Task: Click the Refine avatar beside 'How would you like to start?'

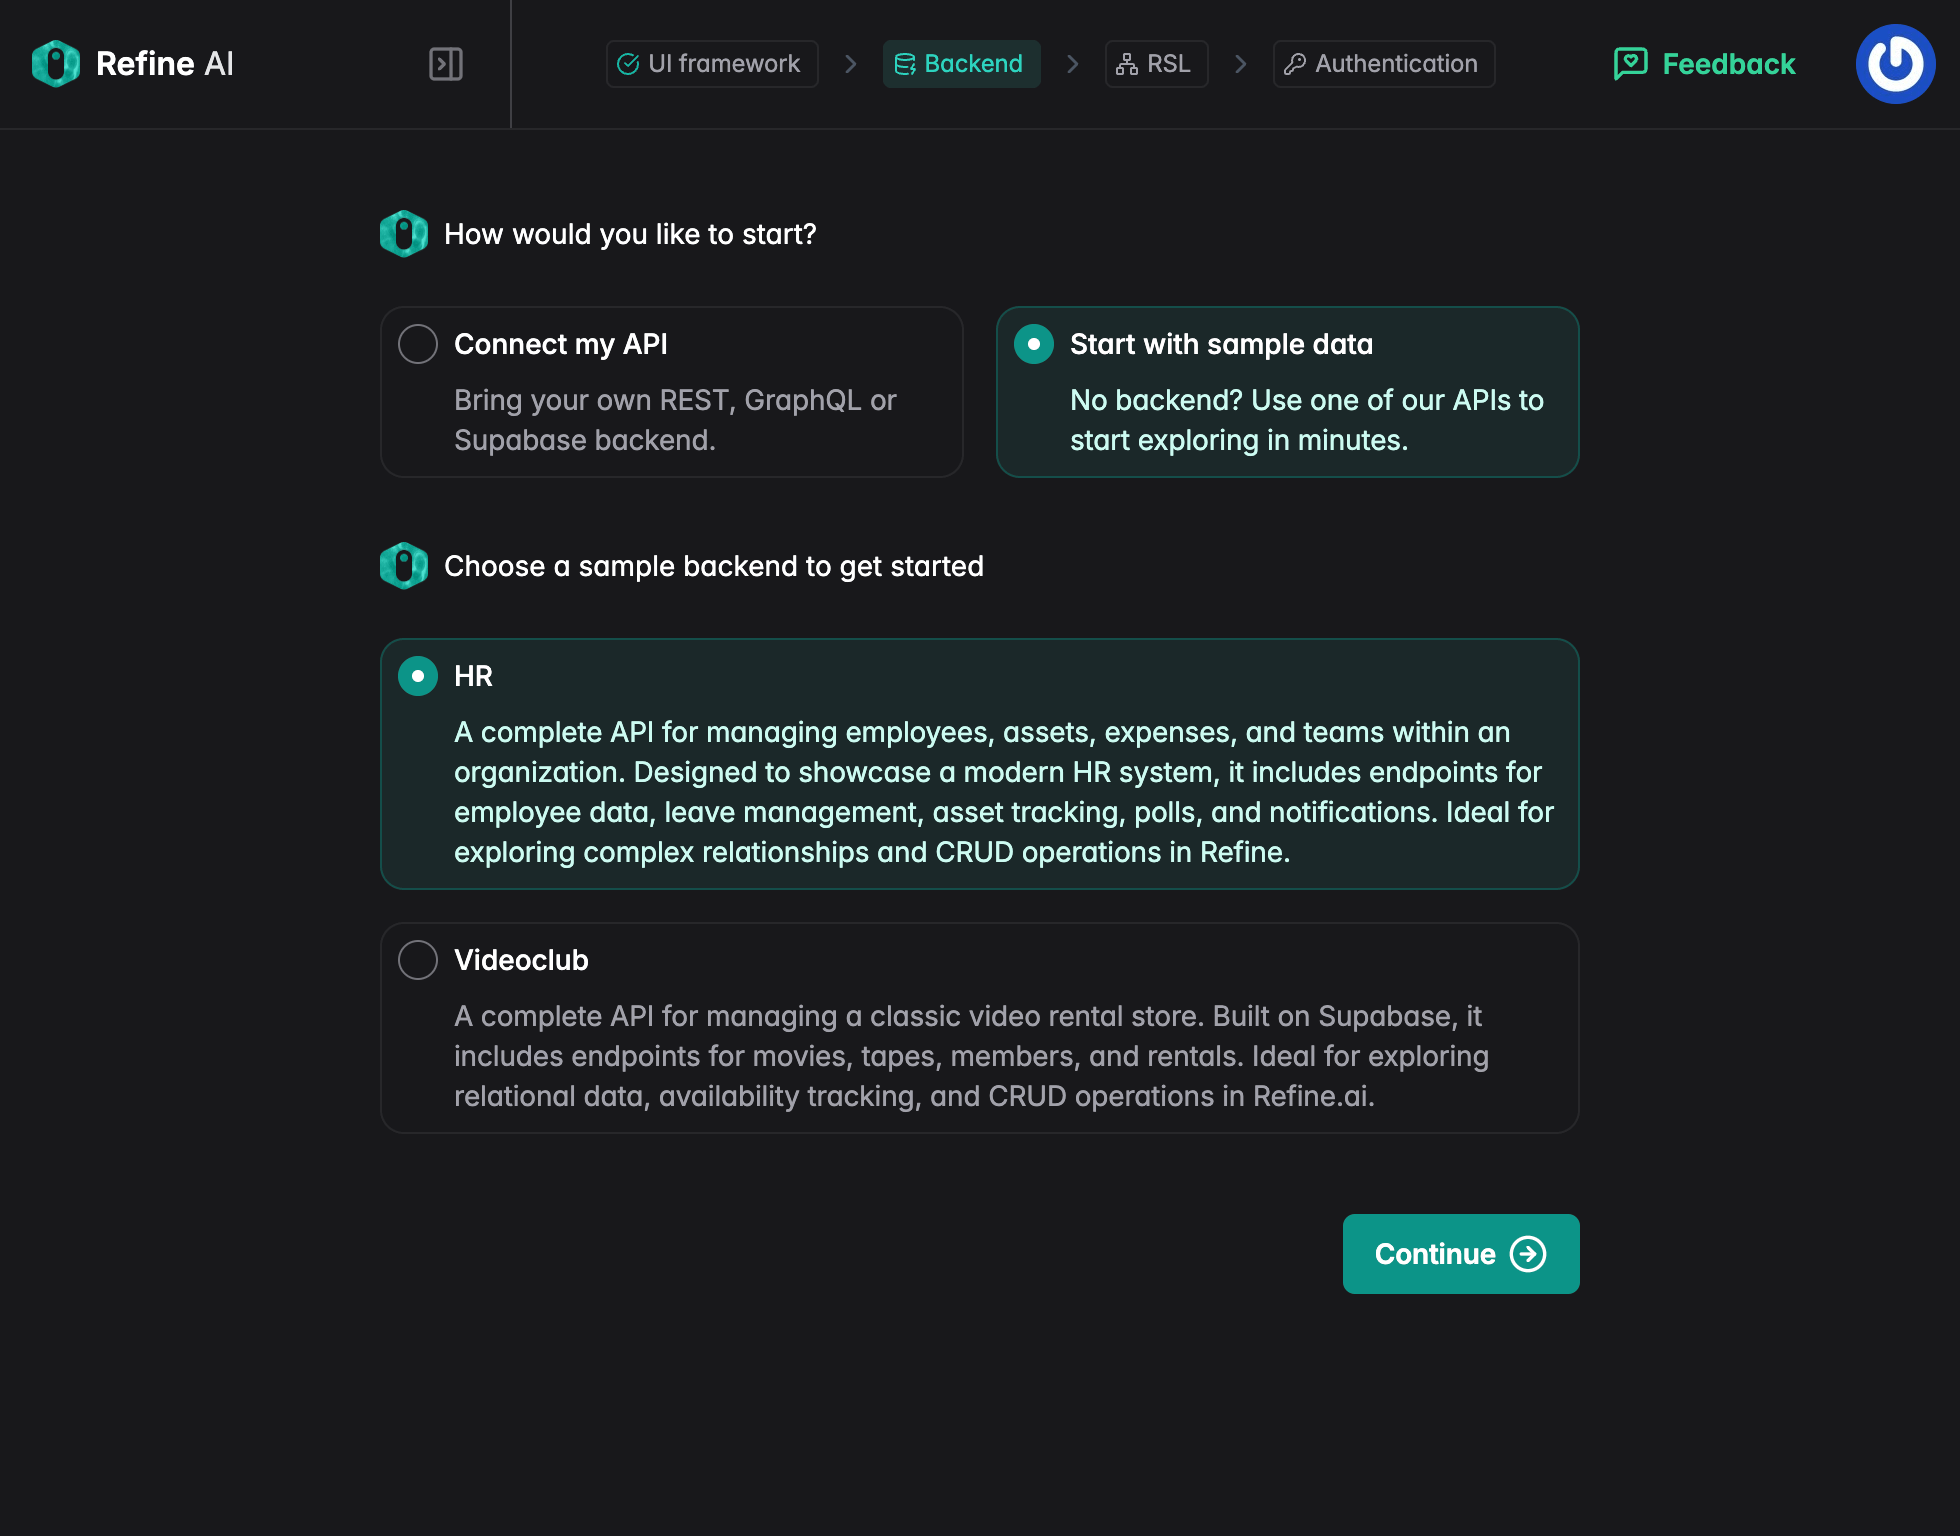Action: (x=404, y=233)
